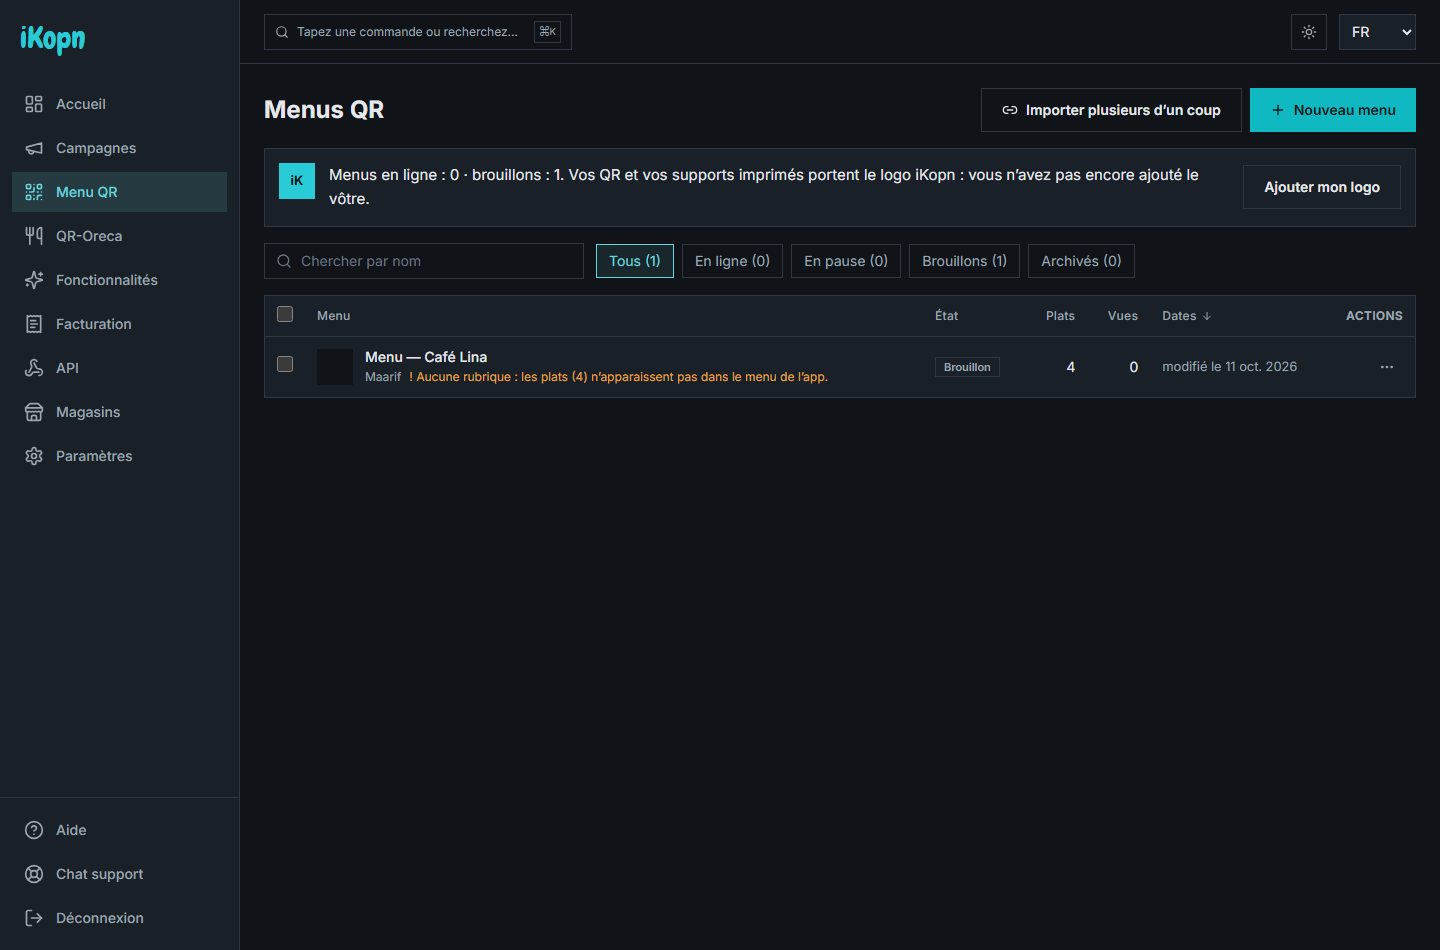The width and height of the screenshot is (1440, 950).
Task: Open Paramètres in sidebar
Action: click(120, 456)
